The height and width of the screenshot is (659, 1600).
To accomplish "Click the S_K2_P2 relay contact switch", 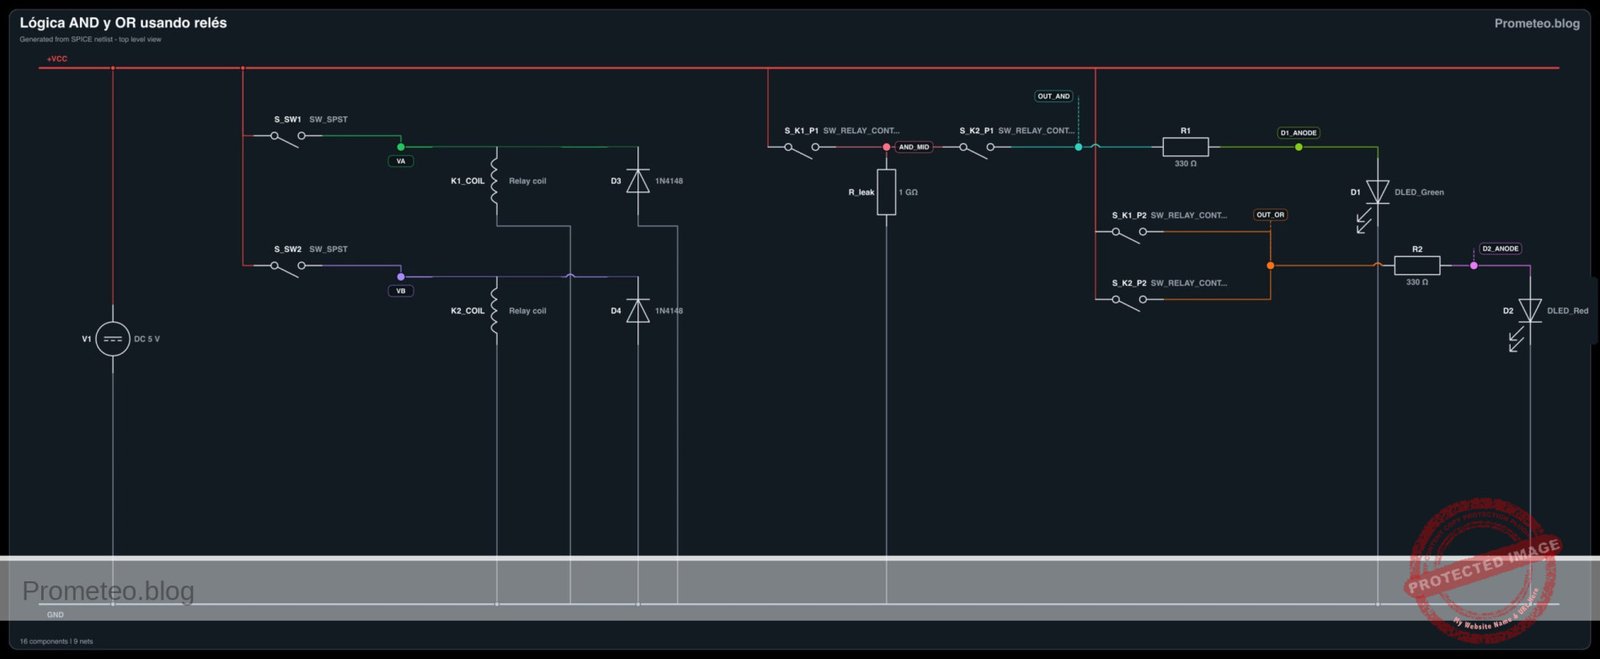I will click(1129, 302).
